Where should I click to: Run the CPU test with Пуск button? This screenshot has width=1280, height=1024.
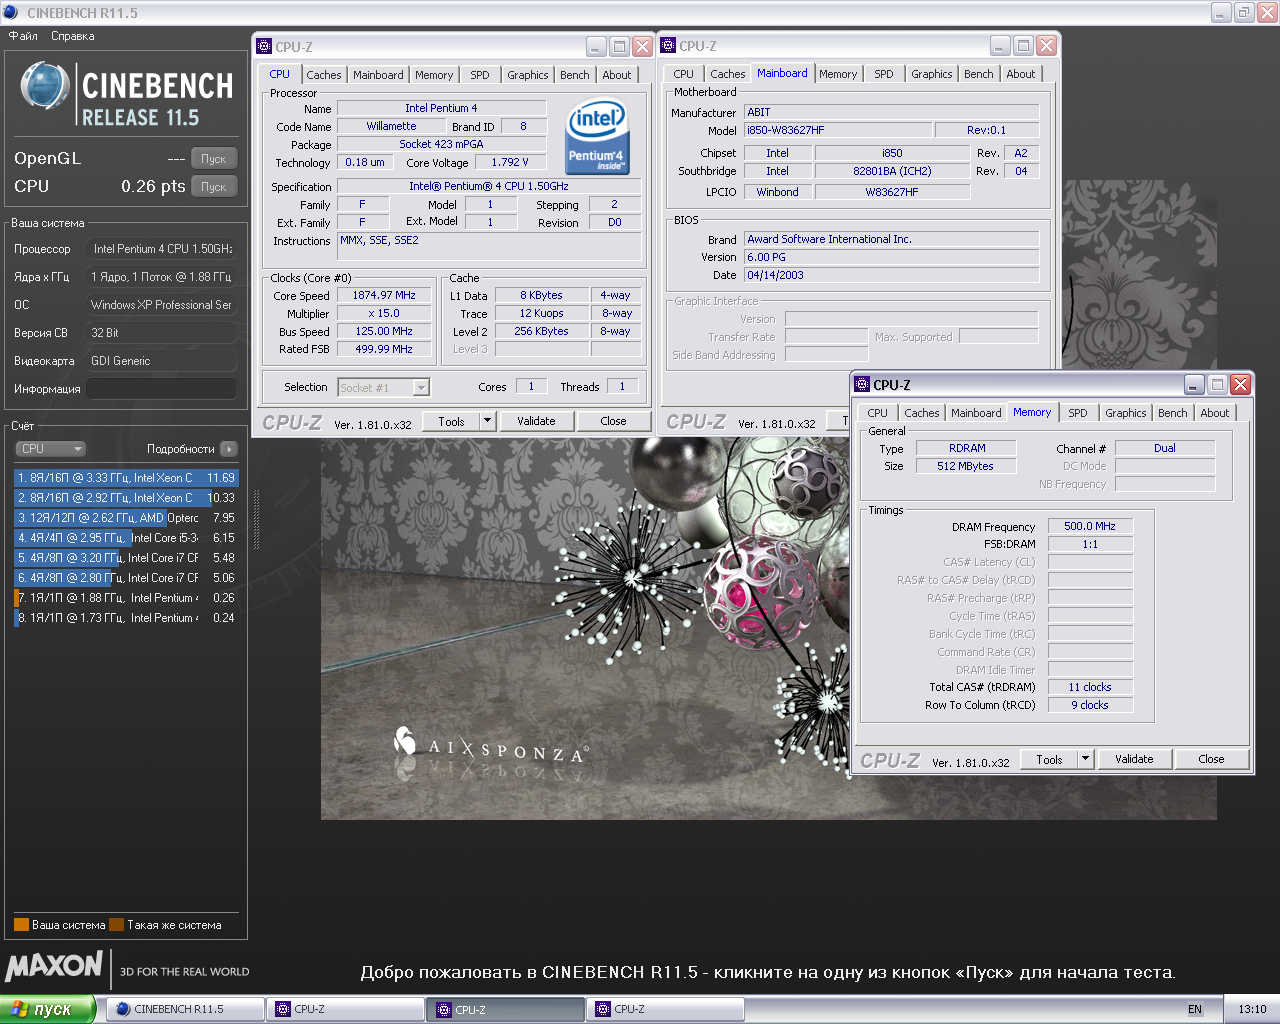(x=214, y=186)
